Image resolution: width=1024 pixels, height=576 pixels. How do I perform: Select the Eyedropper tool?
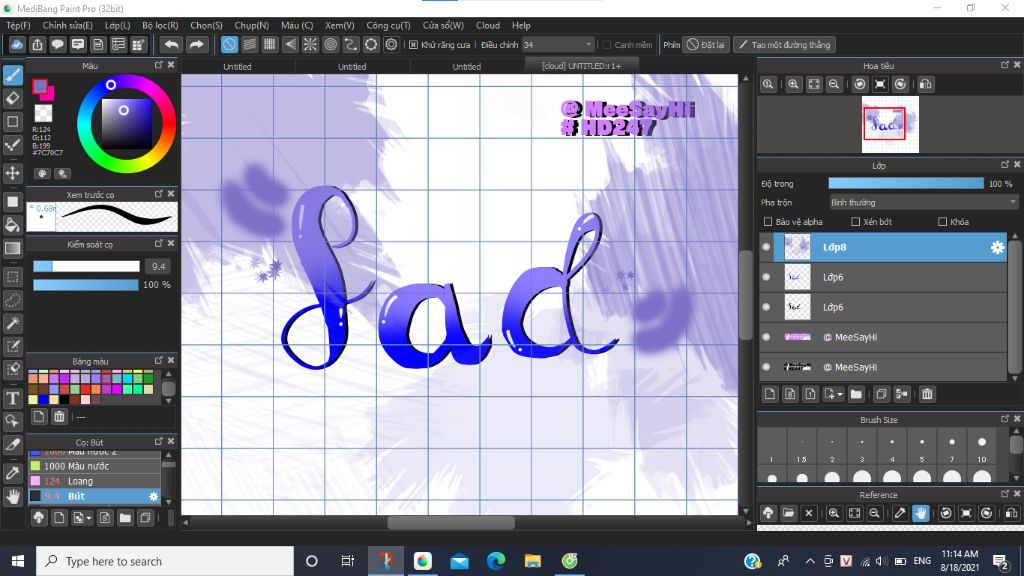tap(12, 473)
